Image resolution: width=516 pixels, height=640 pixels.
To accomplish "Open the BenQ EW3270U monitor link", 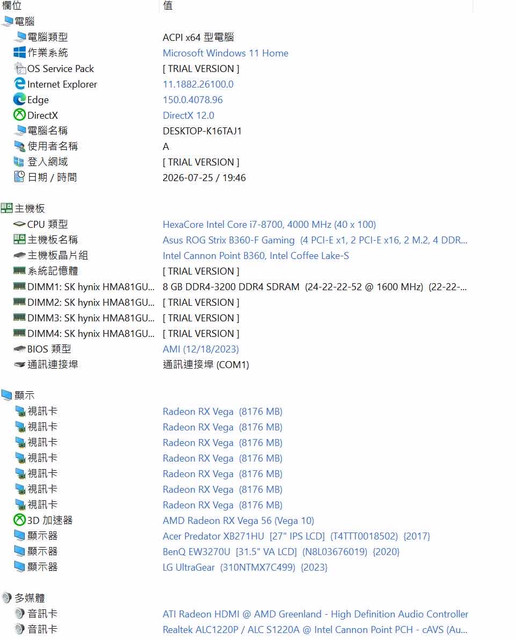I will pos(280,551).
